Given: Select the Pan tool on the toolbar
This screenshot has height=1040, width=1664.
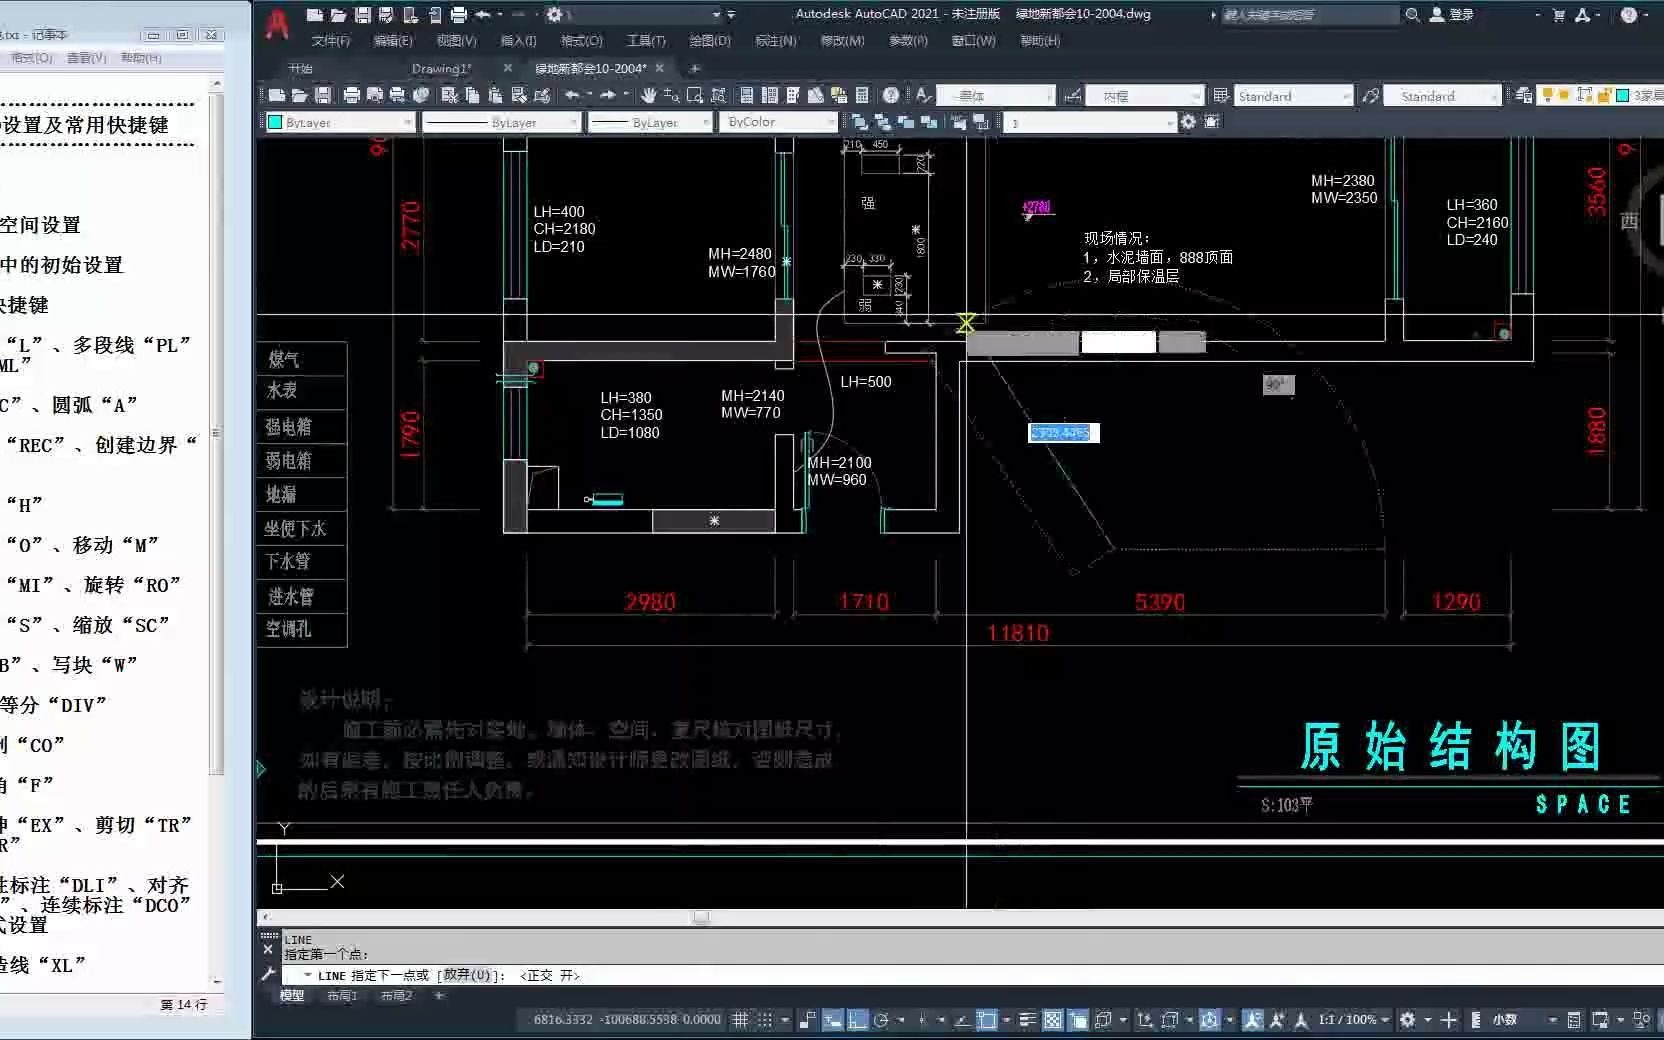Looking at the screenshot, I should (649, 95).
